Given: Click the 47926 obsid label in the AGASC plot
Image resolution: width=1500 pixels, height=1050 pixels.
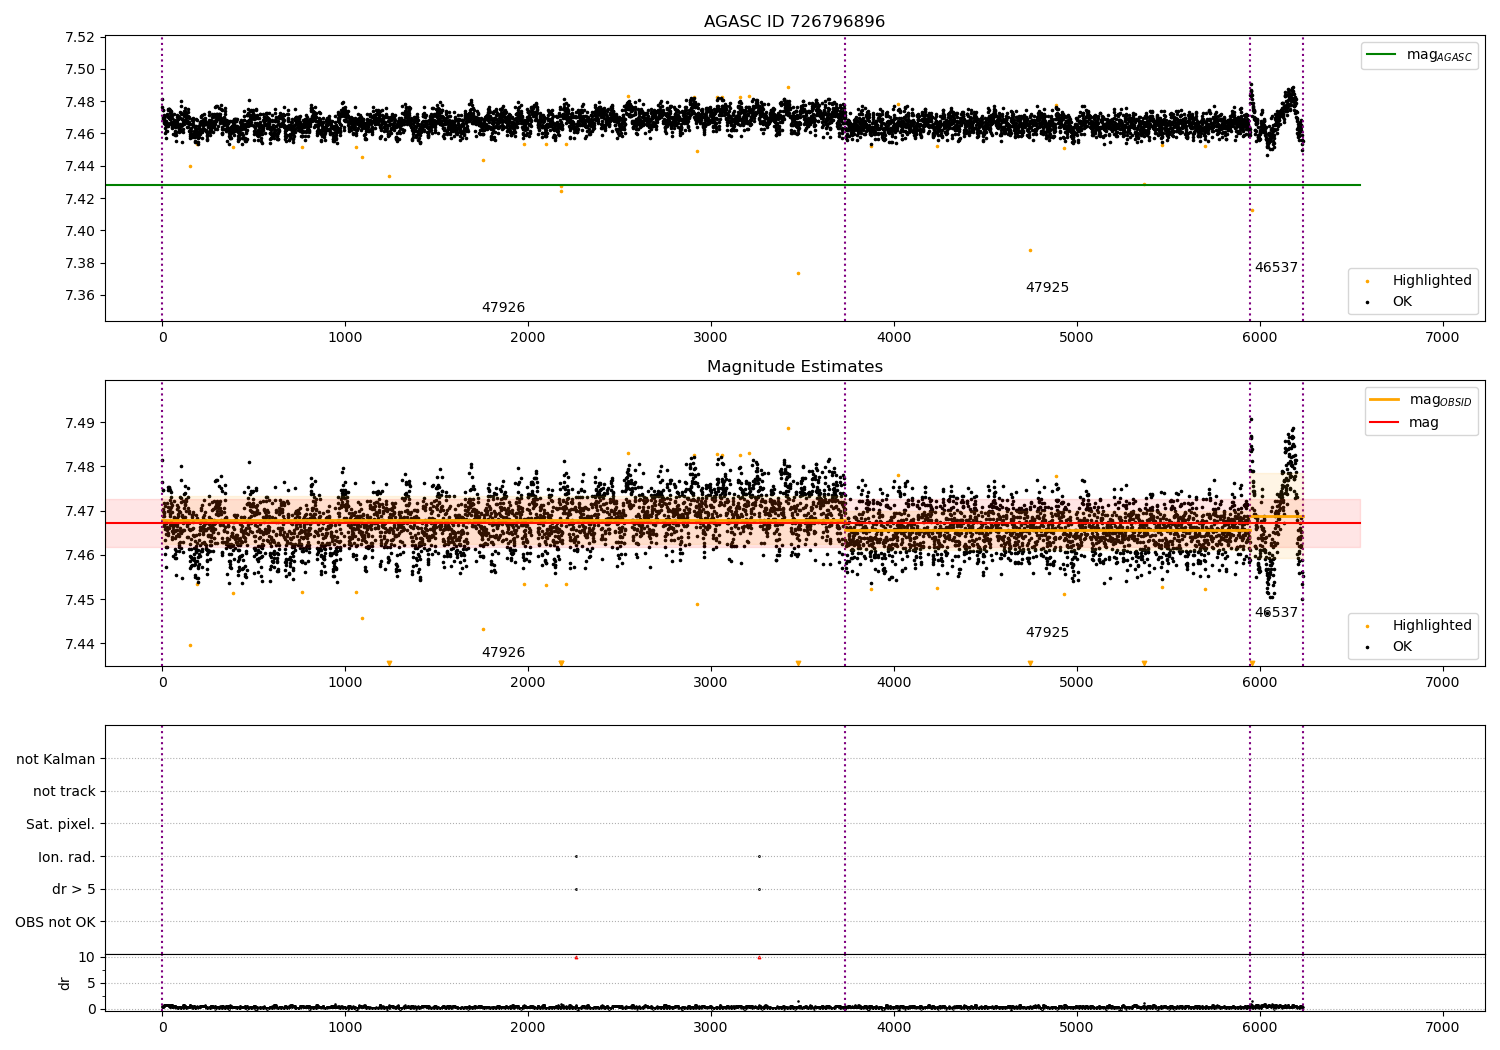Looking at the screenshot, I should click(503, 308).
